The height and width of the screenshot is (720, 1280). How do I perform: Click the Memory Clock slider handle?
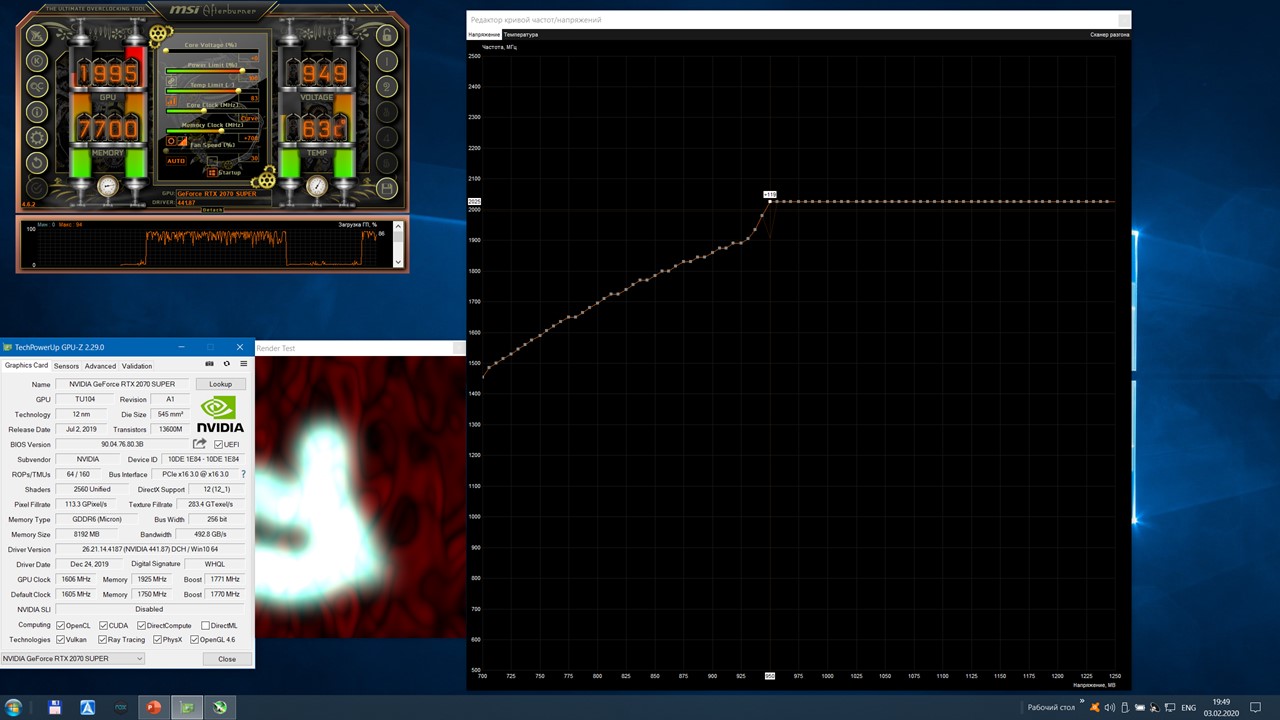click(223, 131)
